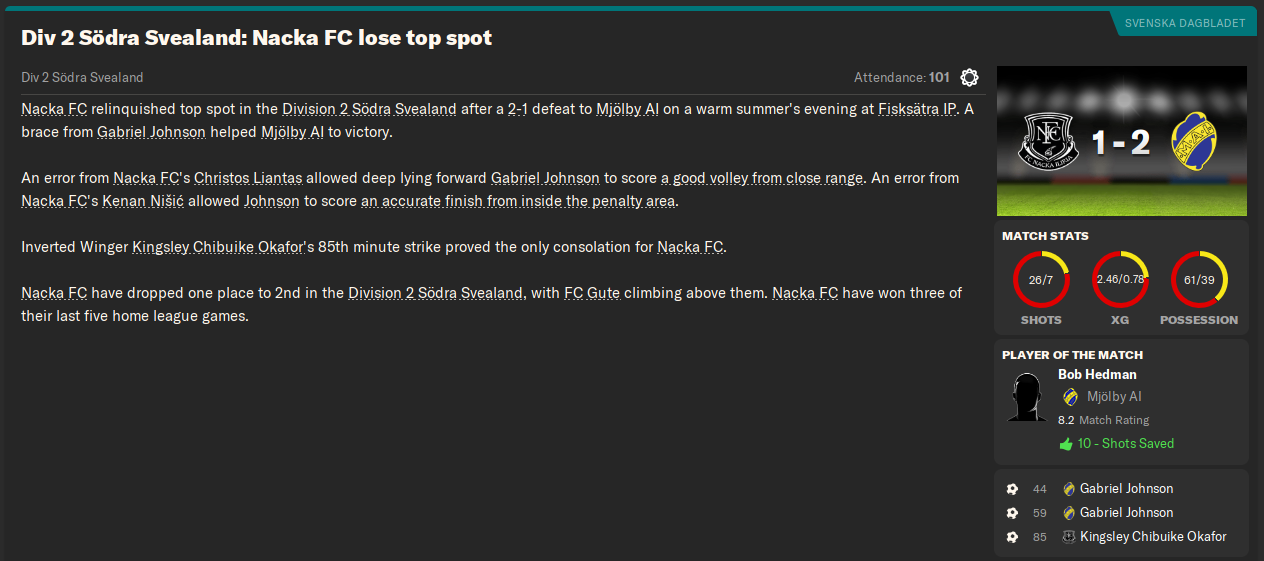Open the Fisksätra IP stadium link

pos(917,109)
